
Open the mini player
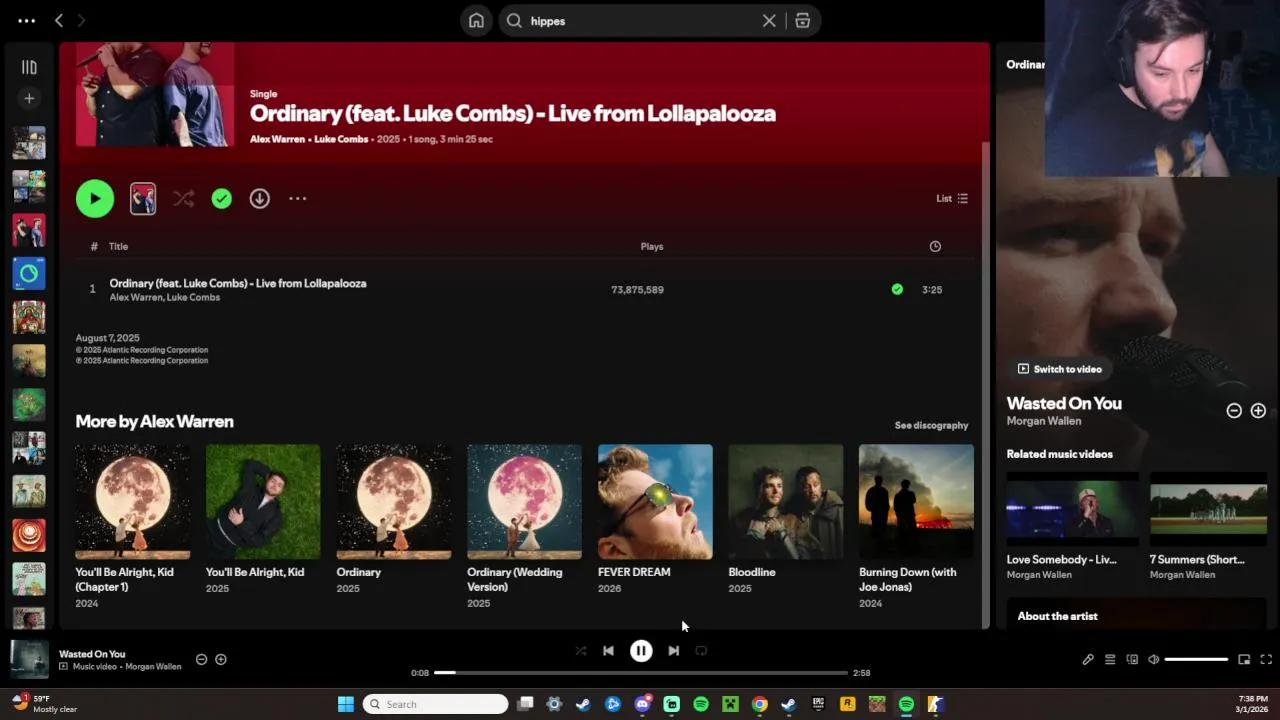(x=1244, y=659)
